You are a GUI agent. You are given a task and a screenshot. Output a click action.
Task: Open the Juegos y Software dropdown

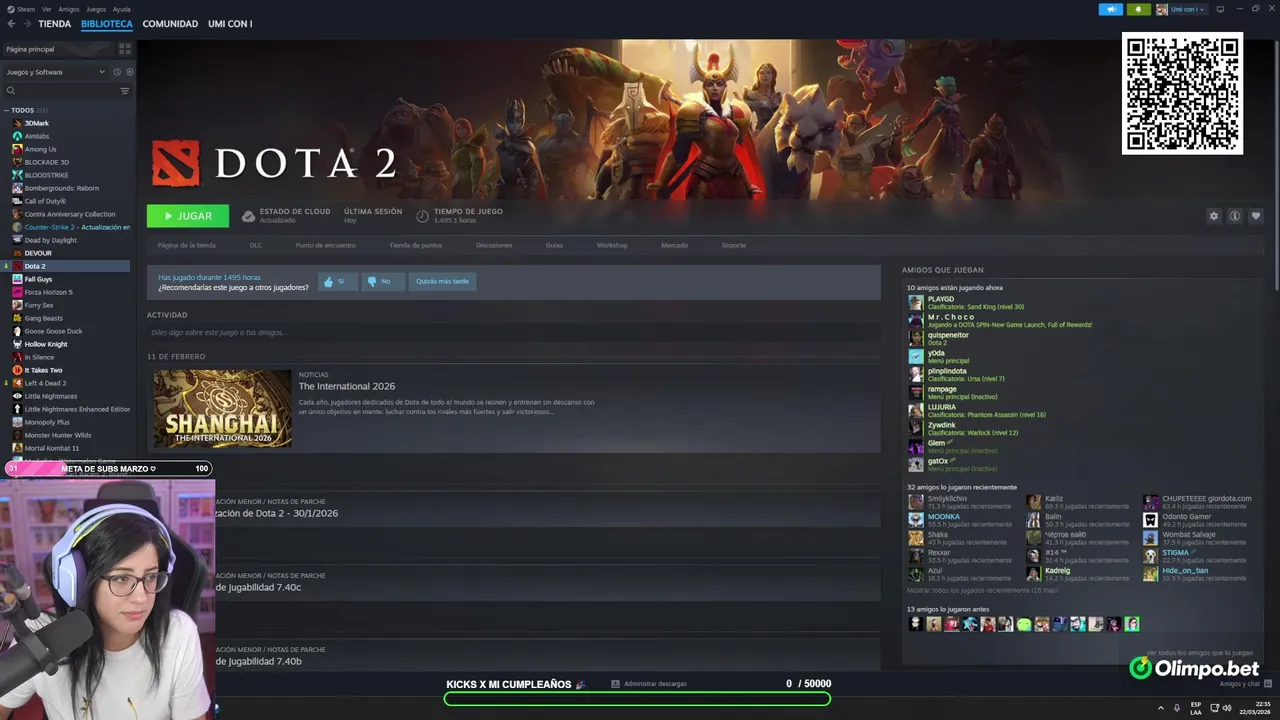(55, 72)
